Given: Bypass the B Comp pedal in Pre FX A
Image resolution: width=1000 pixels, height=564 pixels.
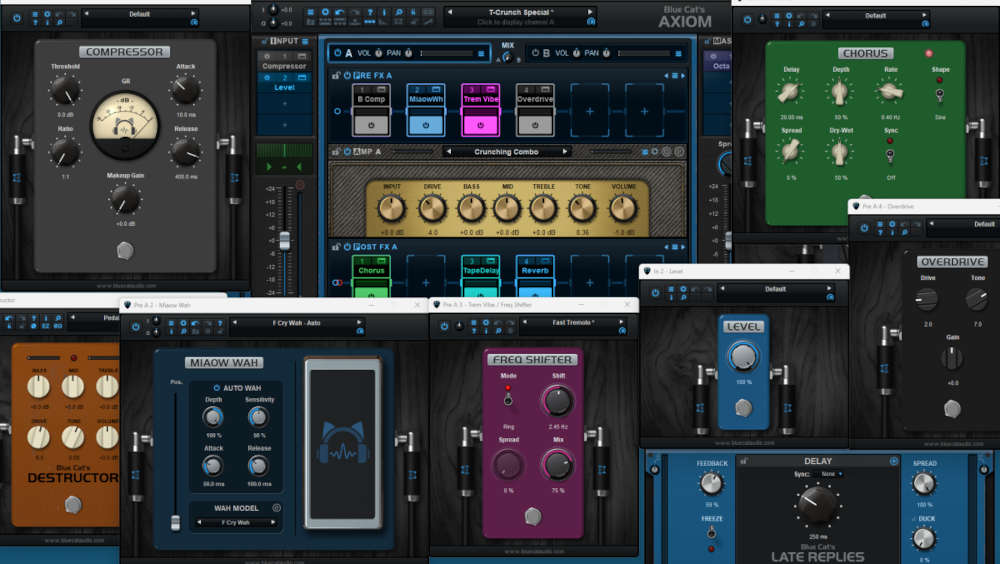Looking at the screenshot, I should click(x=371, y=126).
